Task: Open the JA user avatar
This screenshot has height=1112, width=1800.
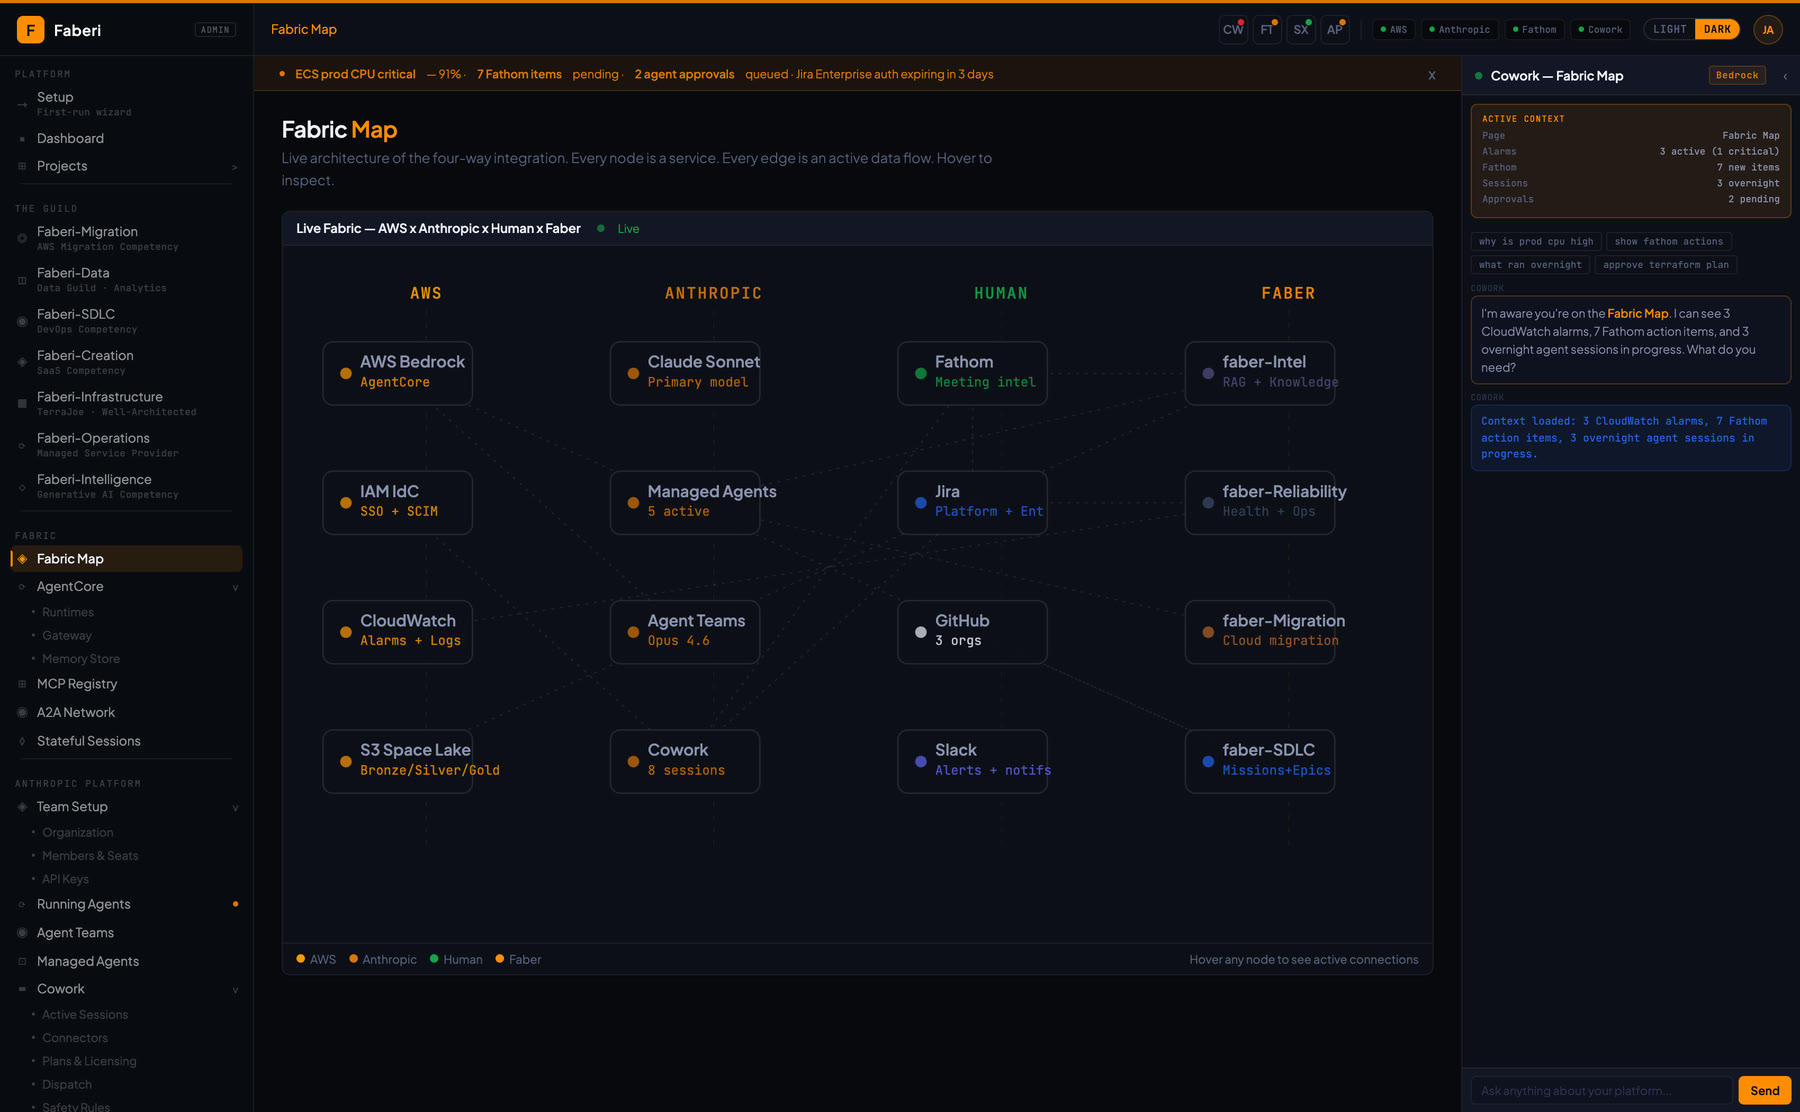Action: pos(1768,30)
